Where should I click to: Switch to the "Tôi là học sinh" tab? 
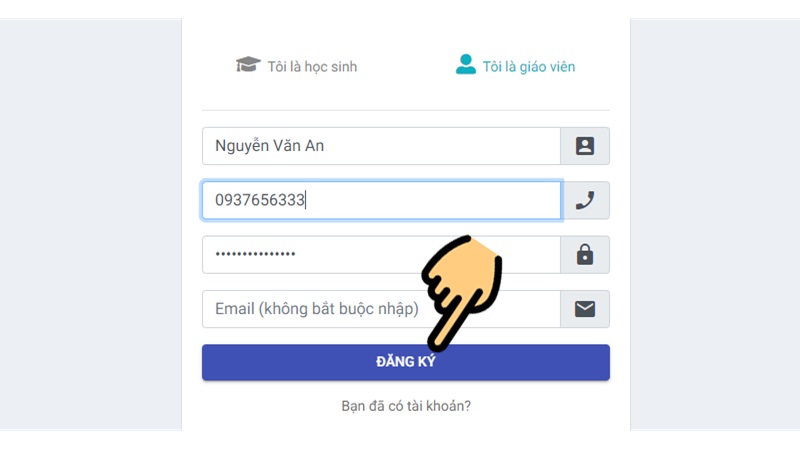click(296, 66)
